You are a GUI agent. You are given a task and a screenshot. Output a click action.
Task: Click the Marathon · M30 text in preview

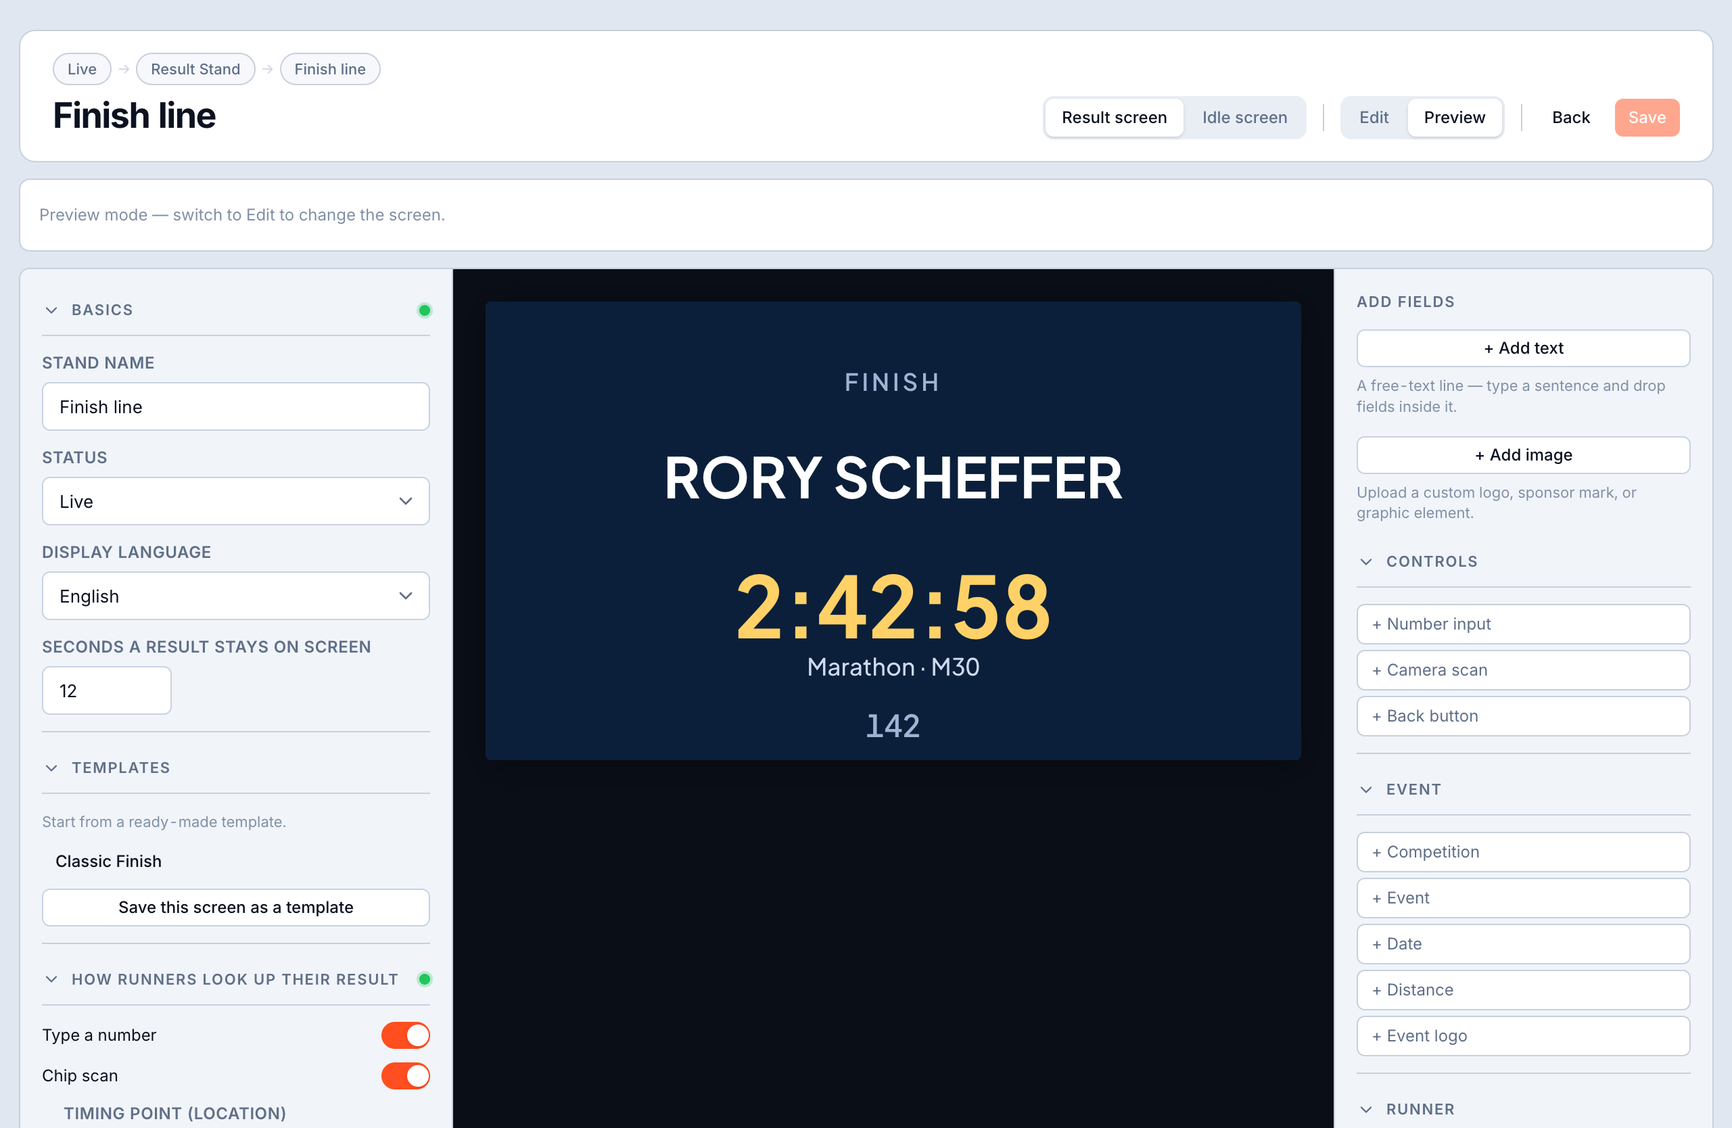tap(893, 667)
